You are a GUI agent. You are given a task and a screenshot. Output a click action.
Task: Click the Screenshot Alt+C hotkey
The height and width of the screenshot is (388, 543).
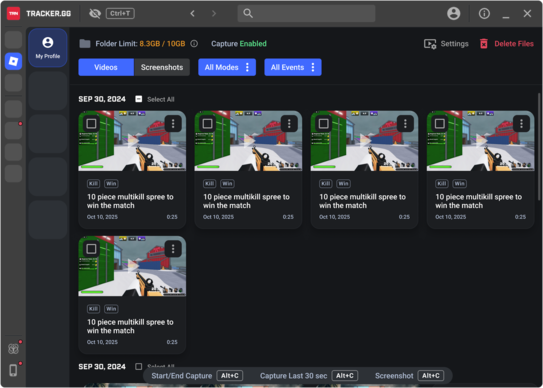tap(409, 376)
